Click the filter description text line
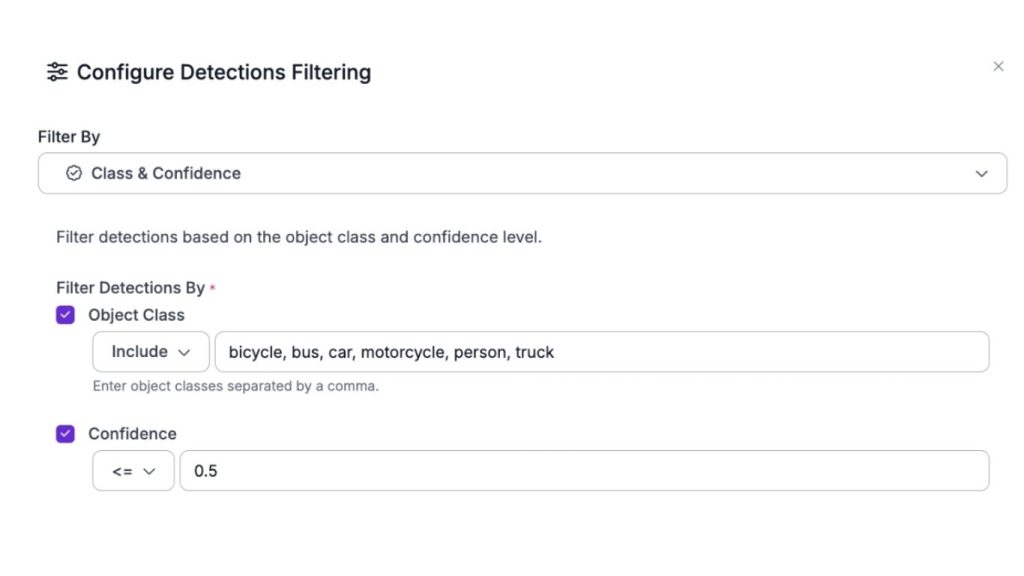 point(298,238)
